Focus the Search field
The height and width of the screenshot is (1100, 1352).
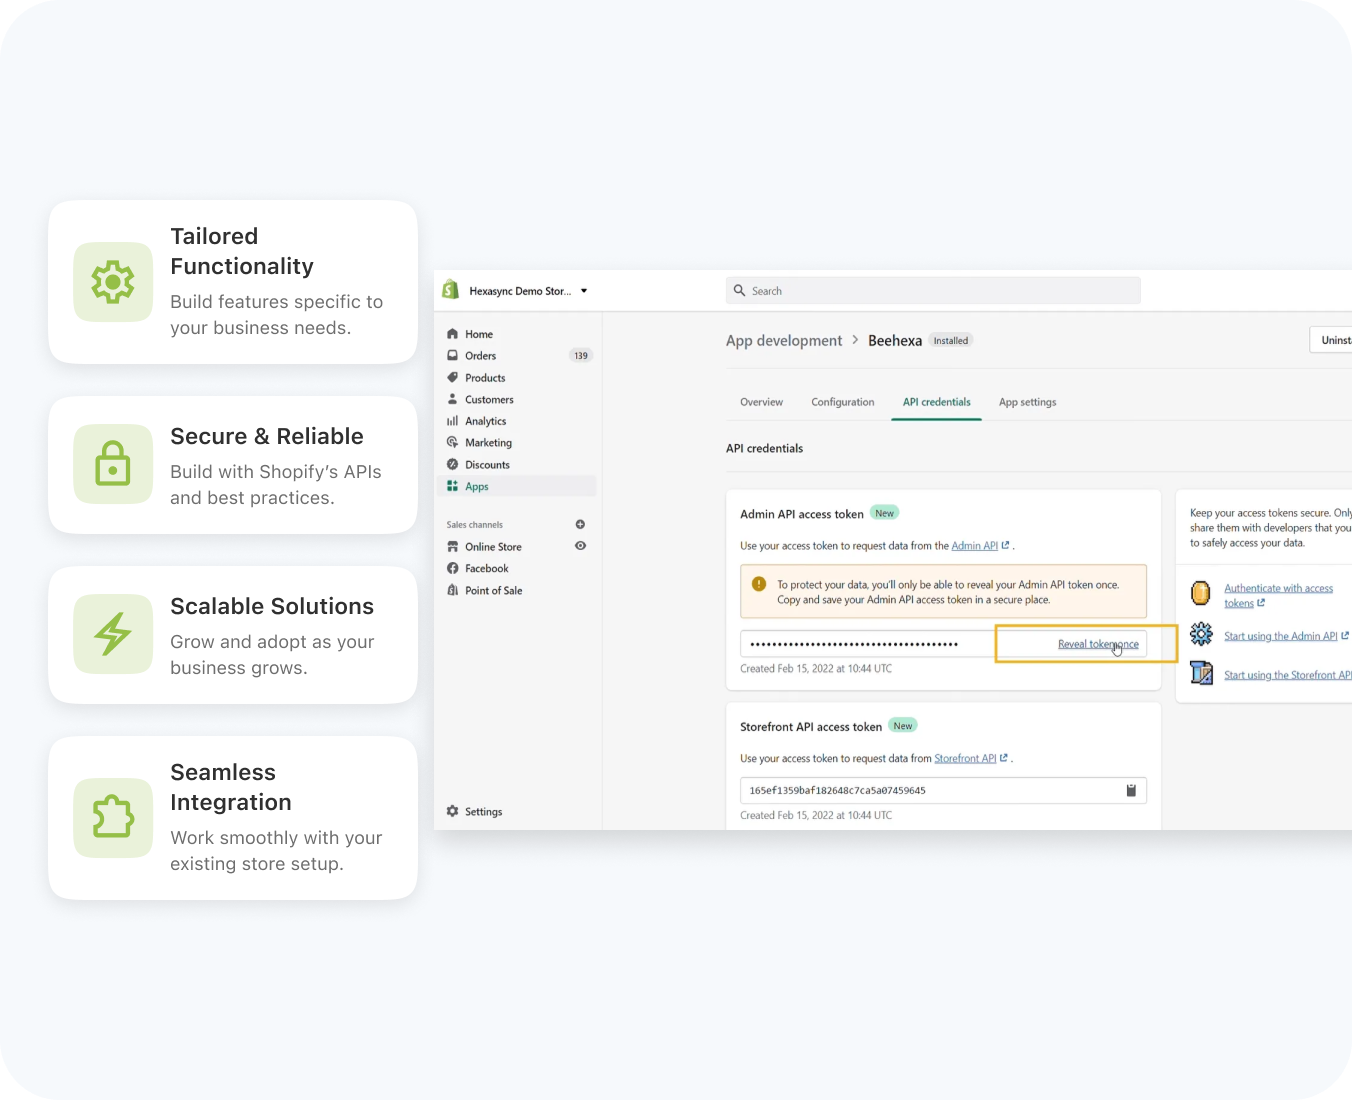933,290
